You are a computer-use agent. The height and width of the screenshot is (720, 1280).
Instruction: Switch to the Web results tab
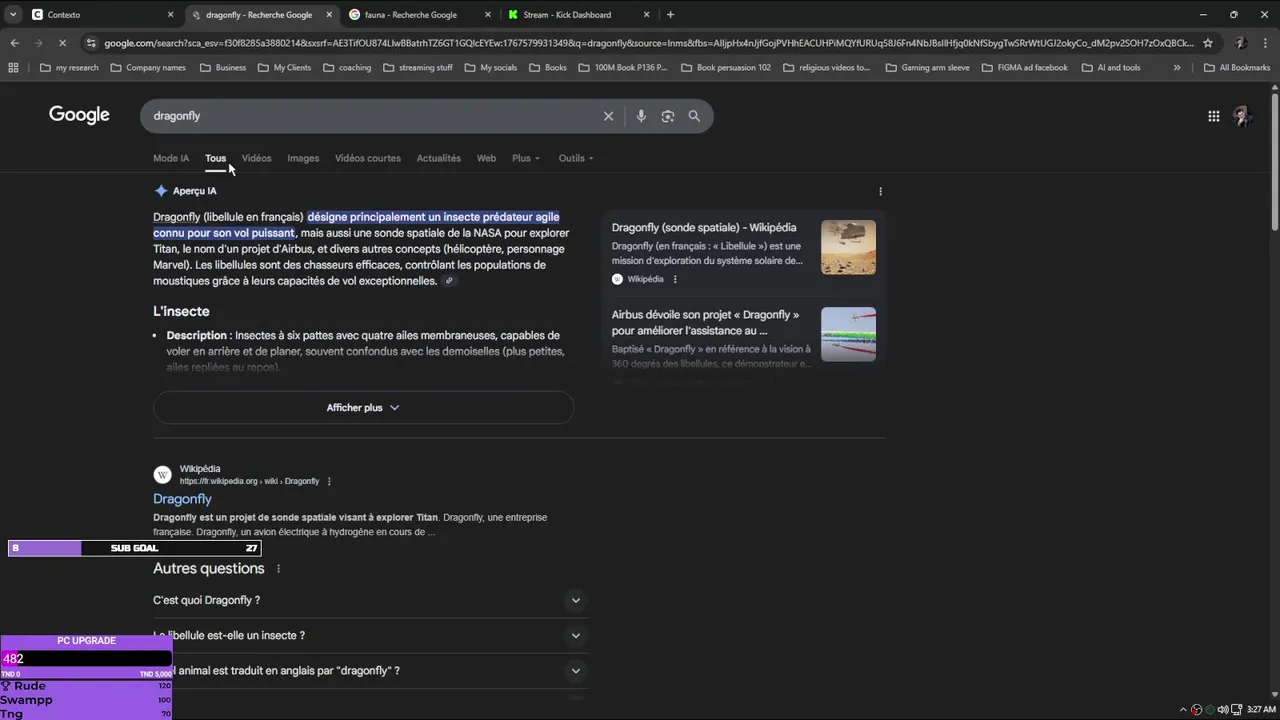point(486,158)
